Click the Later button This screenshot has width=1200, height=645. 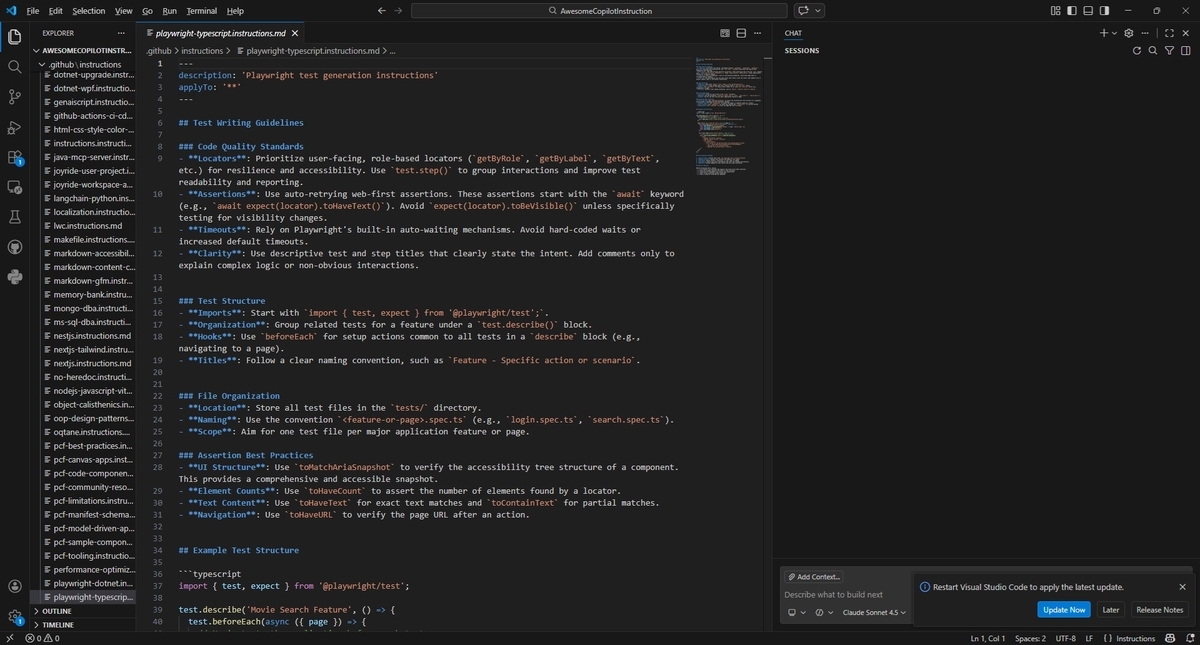pyautogui.click(x=1110, y=609)
